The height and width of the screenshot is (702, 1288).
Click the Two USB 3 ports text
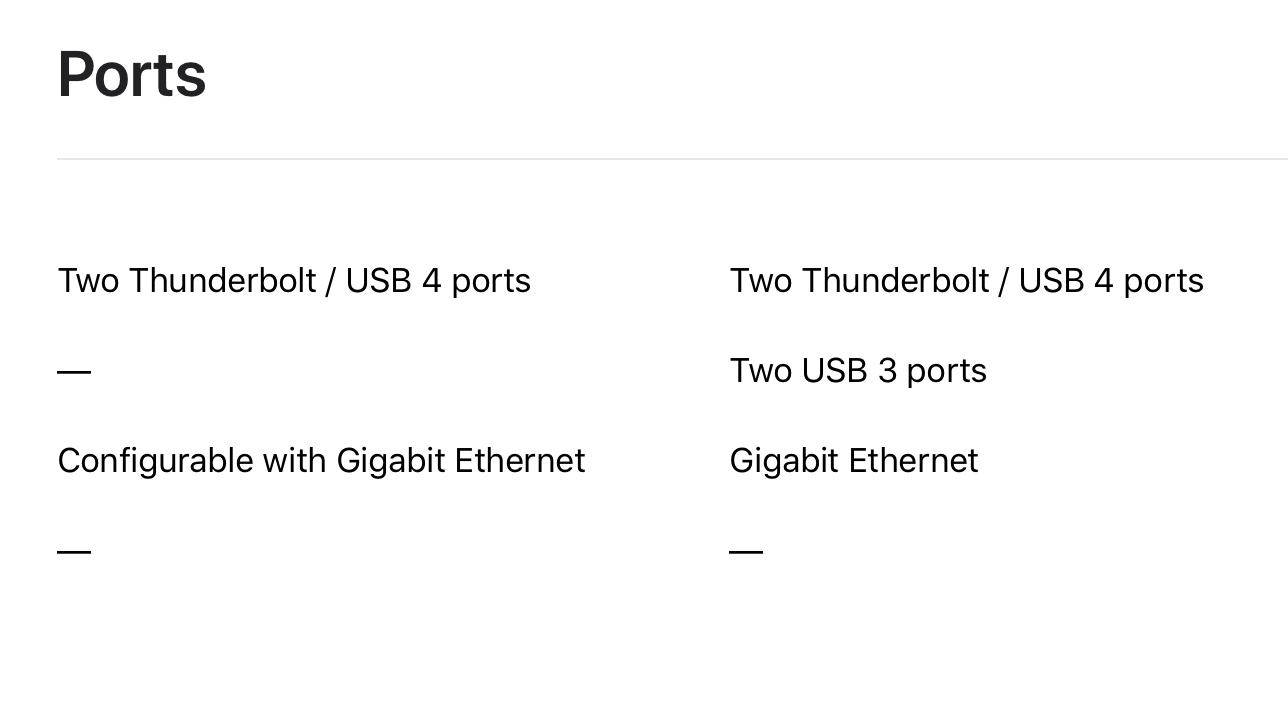[x=858, y=371]
